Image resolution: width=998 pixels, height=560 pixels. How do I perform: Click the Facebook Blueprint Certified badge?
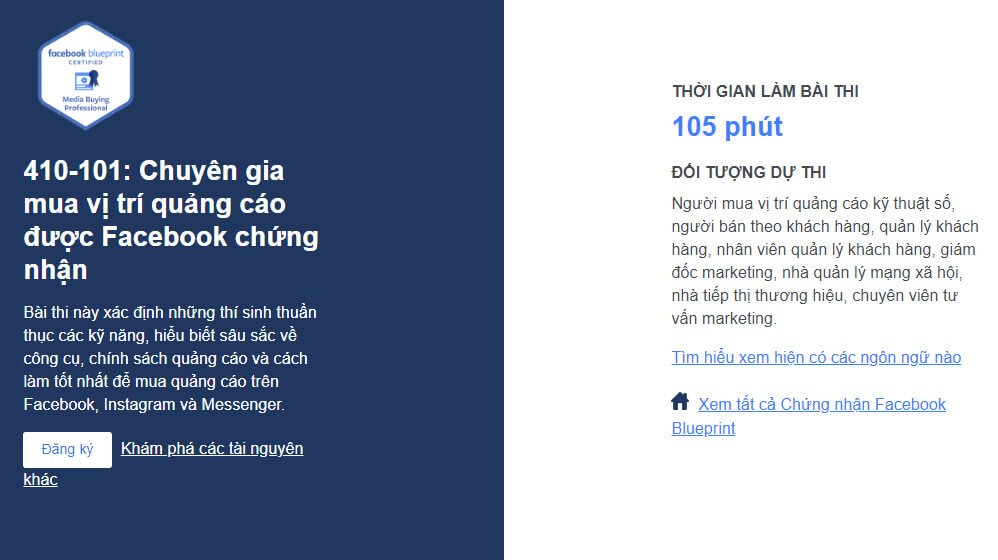click(85, 76)
